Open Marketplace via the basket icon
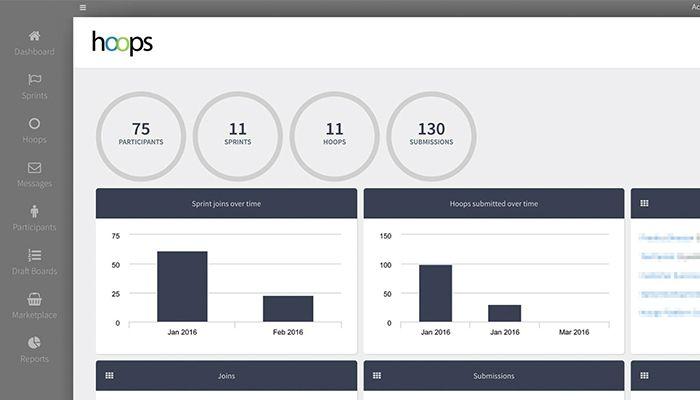 pos(34,299)
